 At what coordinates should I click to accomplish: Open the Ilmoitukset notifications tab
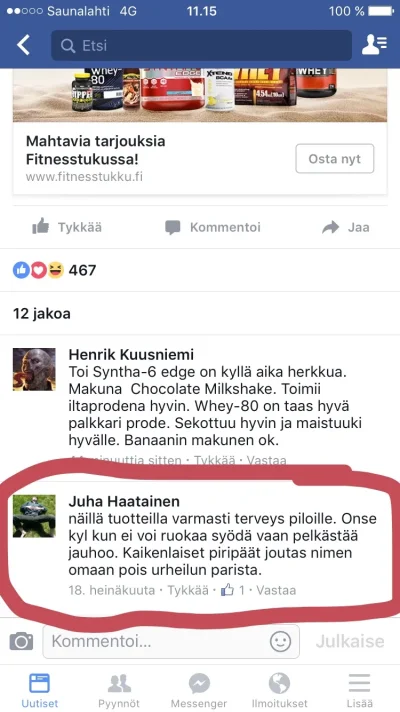[279, 690]
